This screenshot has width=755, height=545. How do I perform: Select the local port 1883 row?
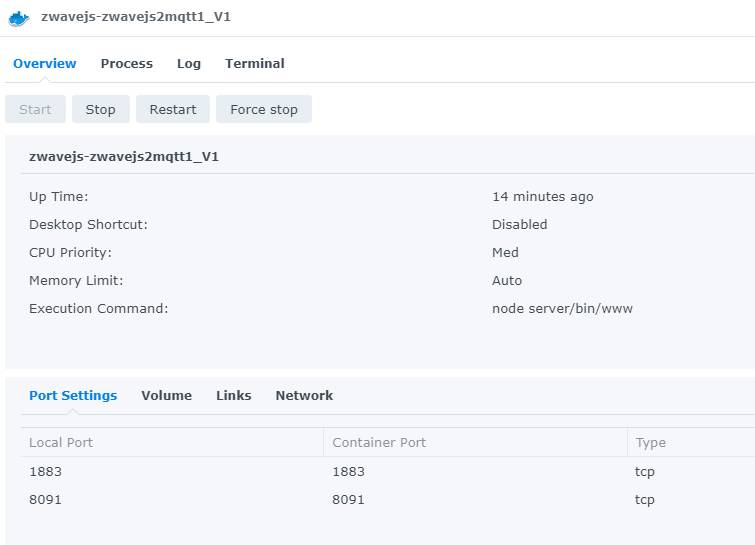click(x=388, y=471)
